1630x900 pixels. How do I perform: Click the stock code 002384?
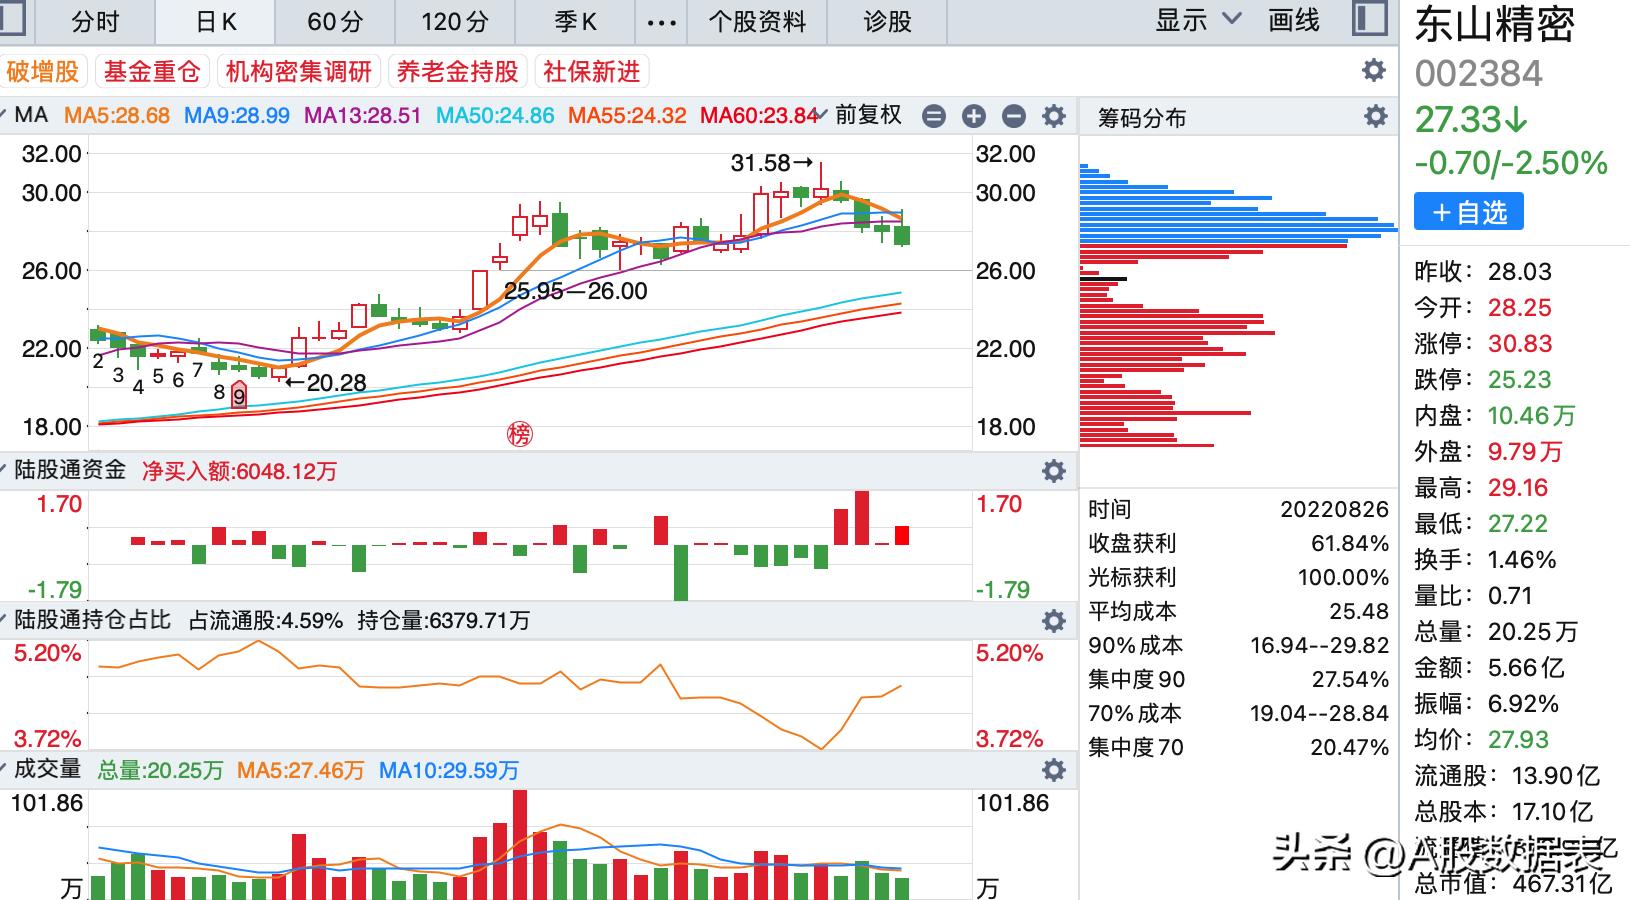coord(1478,74)
